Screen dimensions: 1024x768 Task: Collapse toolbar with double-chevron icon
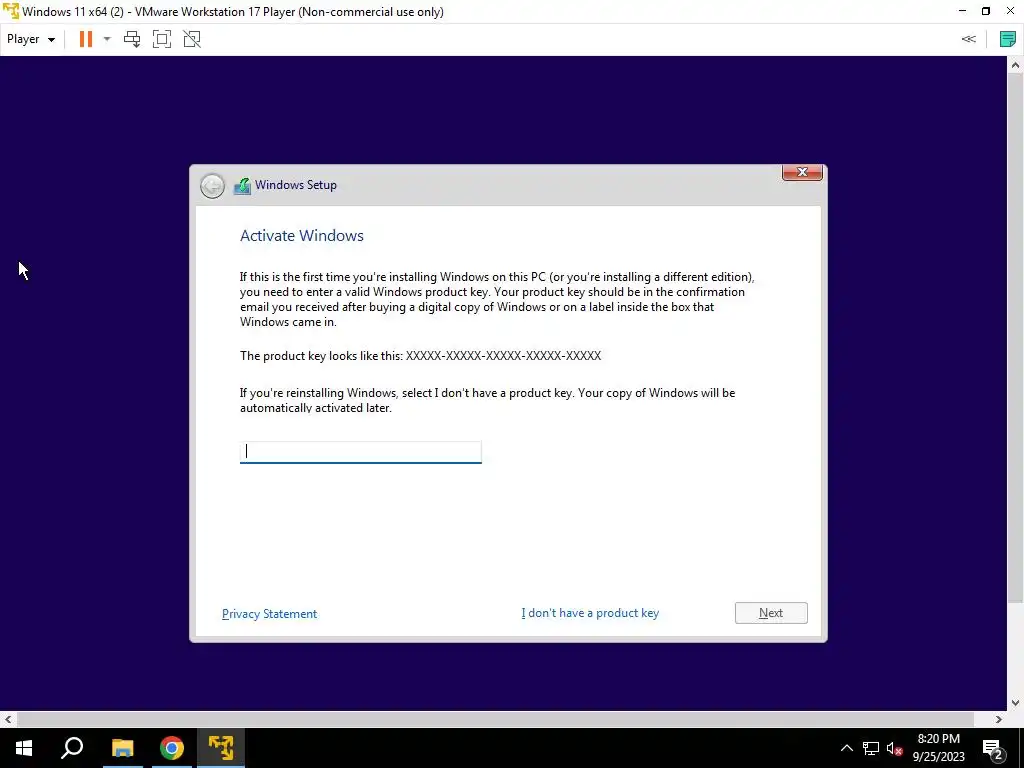click(968, 39)
